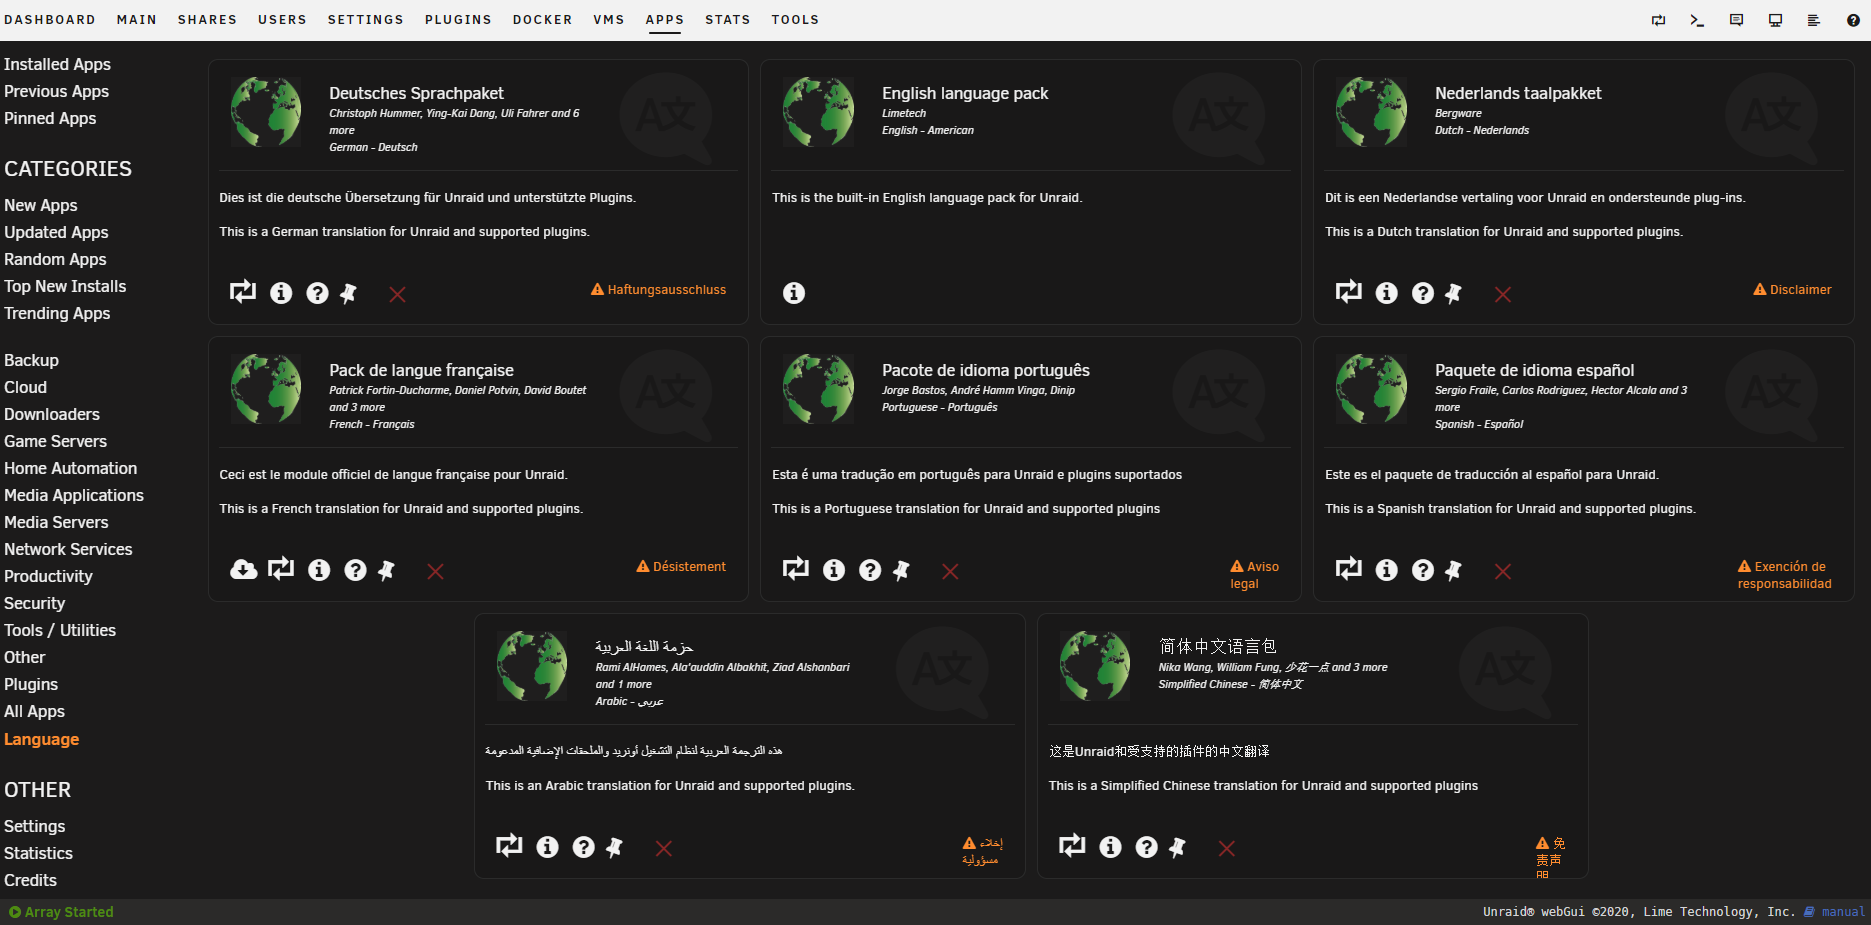Click the info icon on the Arabic language pack
Viewport: 1871px width, 925px height.
[x=547, y=847]
